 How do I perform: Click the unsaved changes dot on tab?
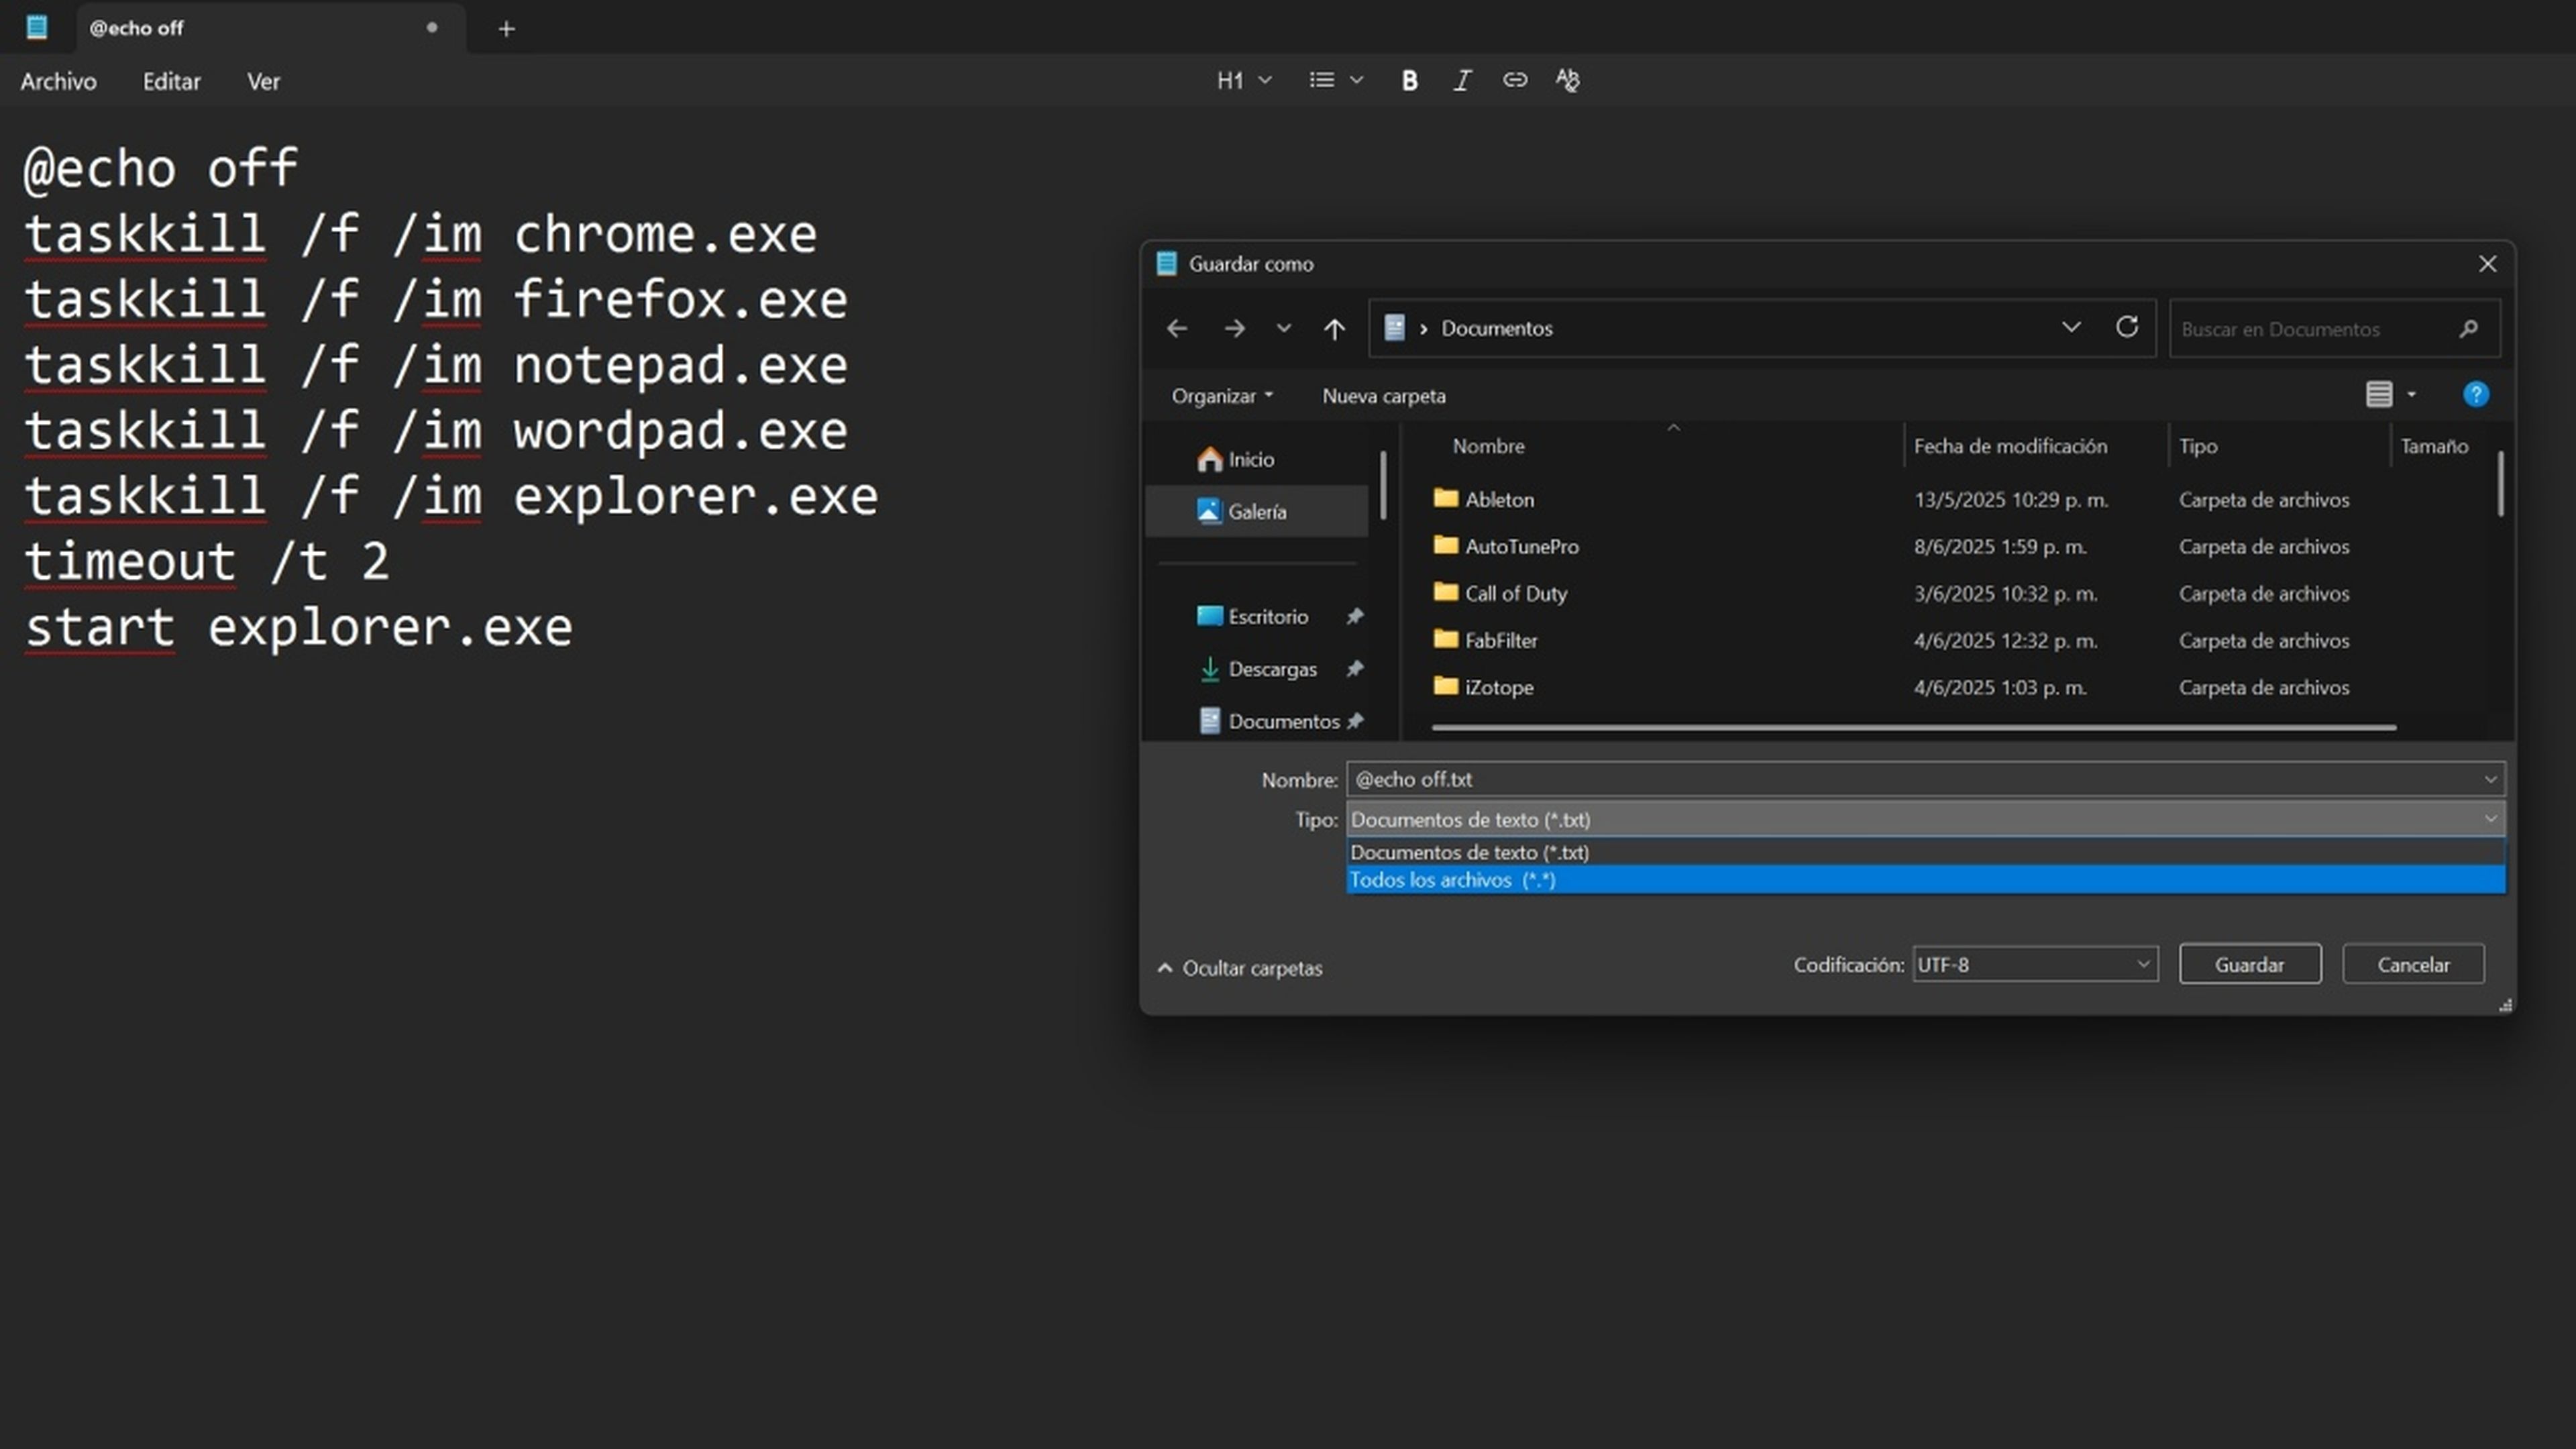[432, 27]
